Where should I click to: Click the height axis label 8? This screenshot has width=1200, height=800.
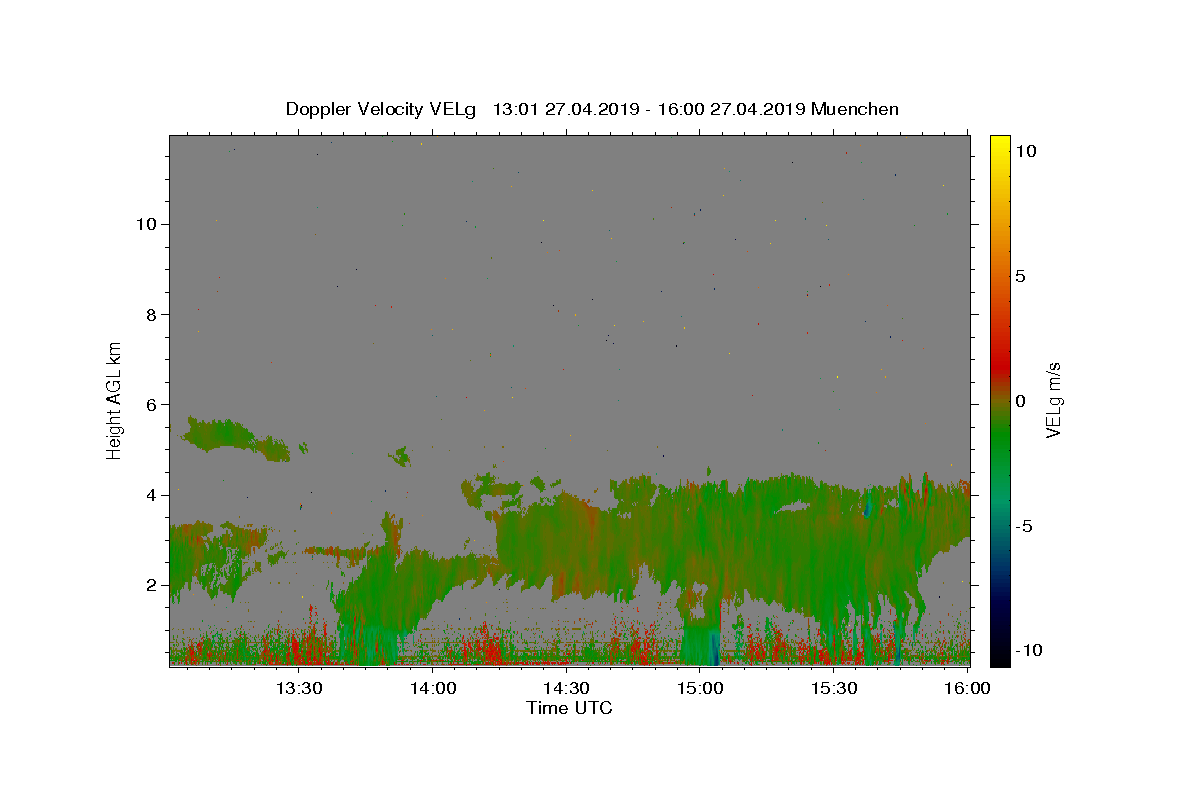(151, 314)
